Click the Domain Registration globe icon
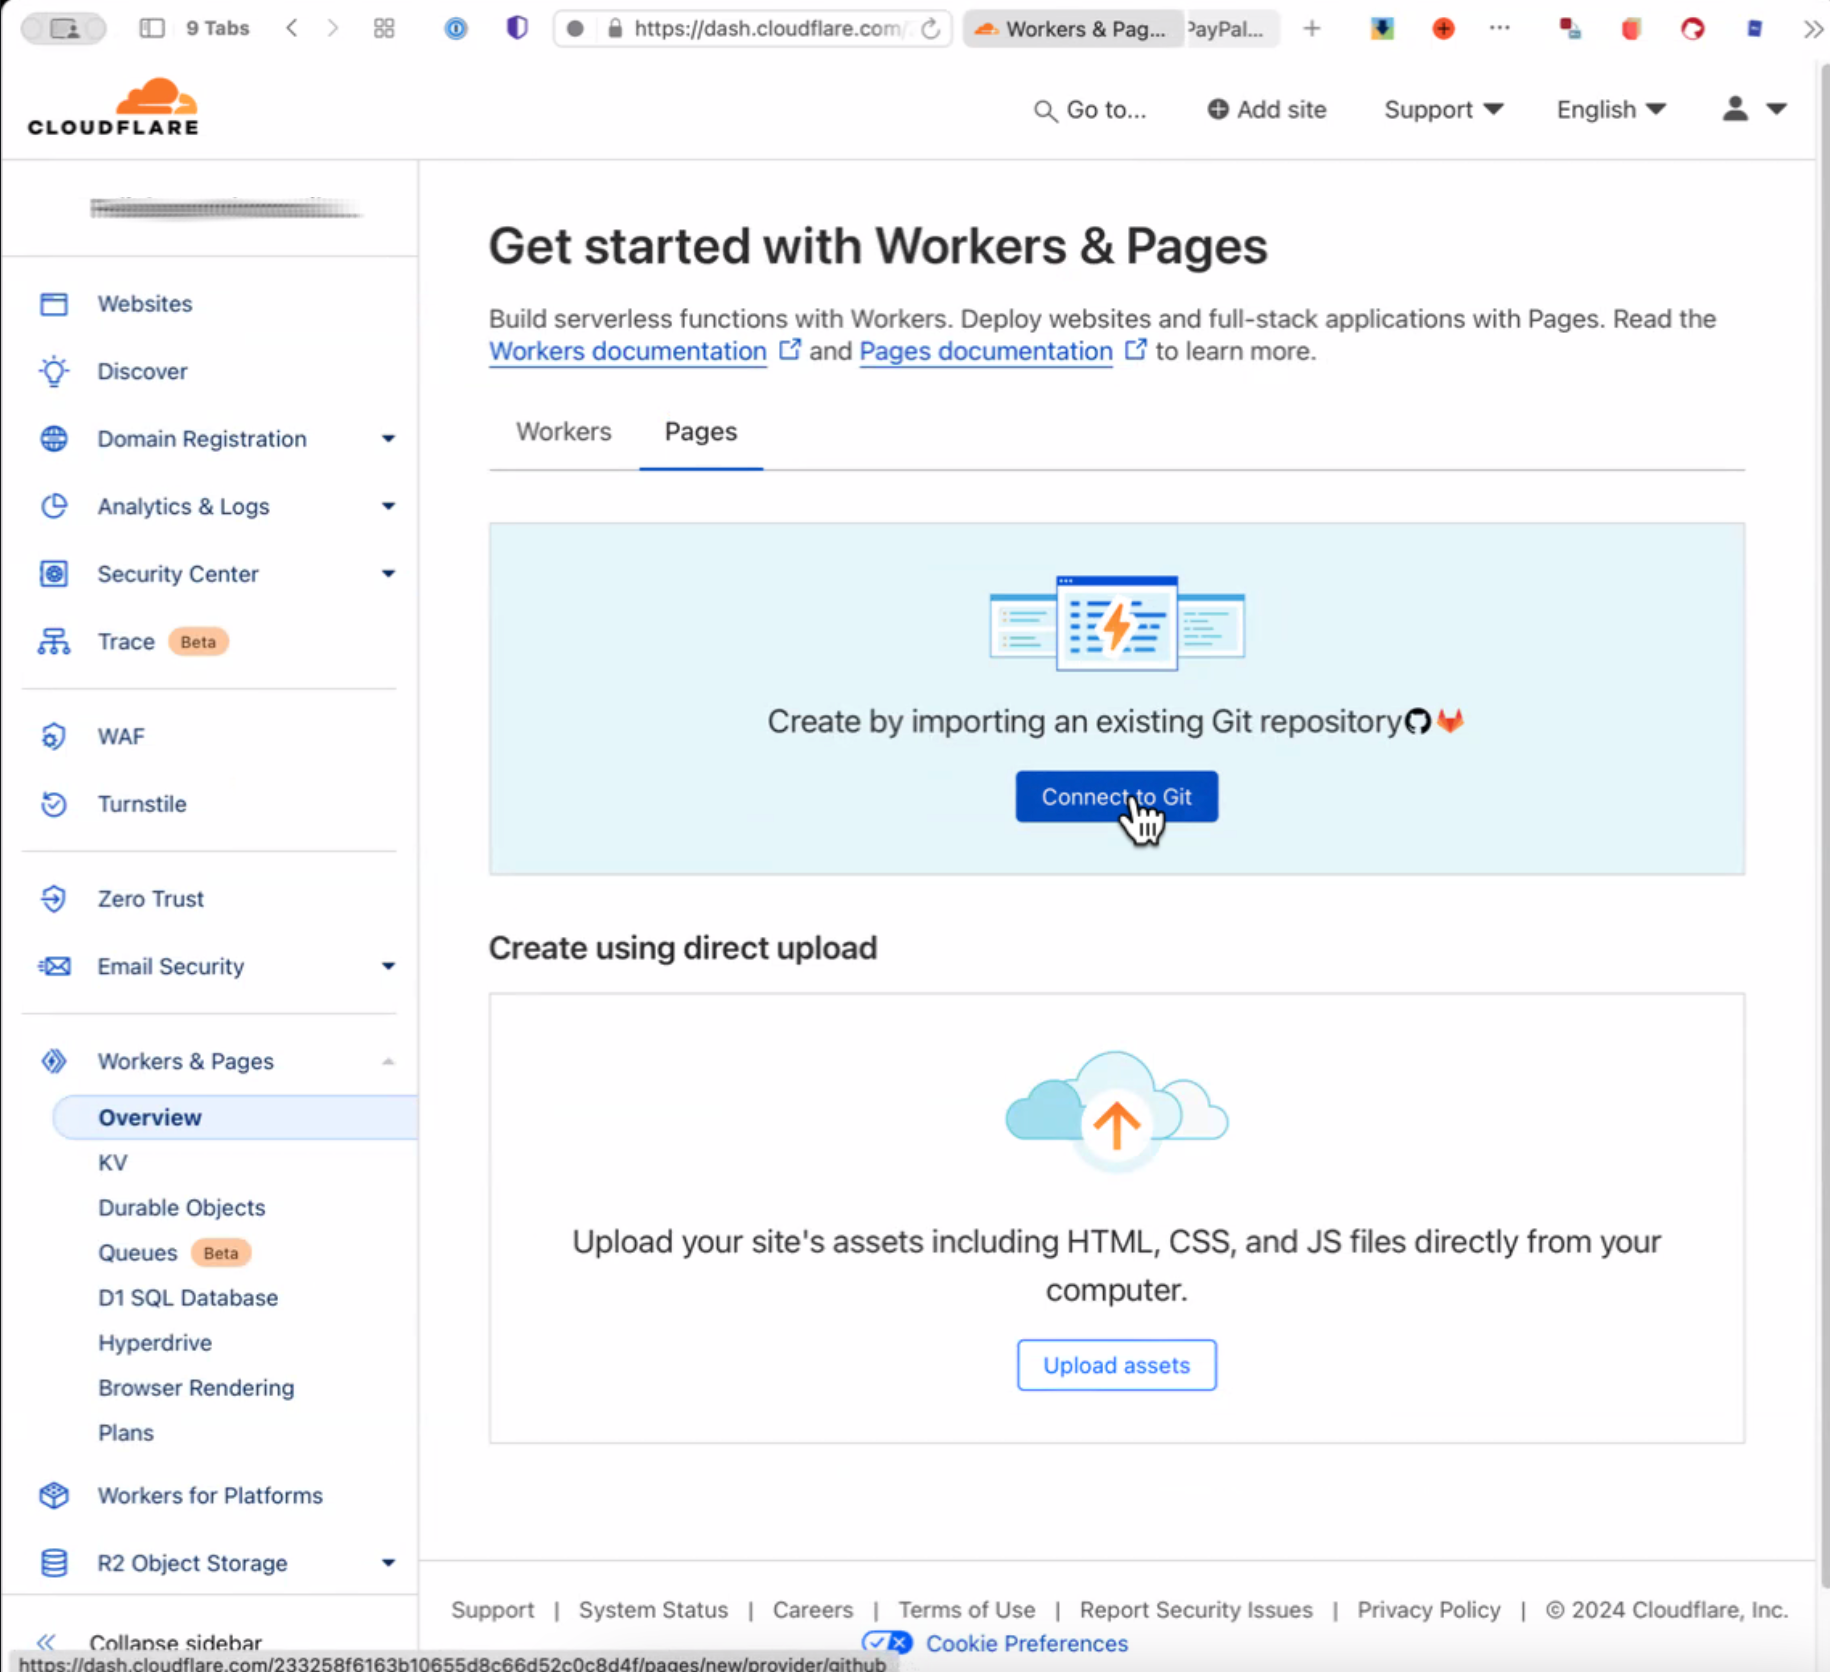 click(54, 439)
